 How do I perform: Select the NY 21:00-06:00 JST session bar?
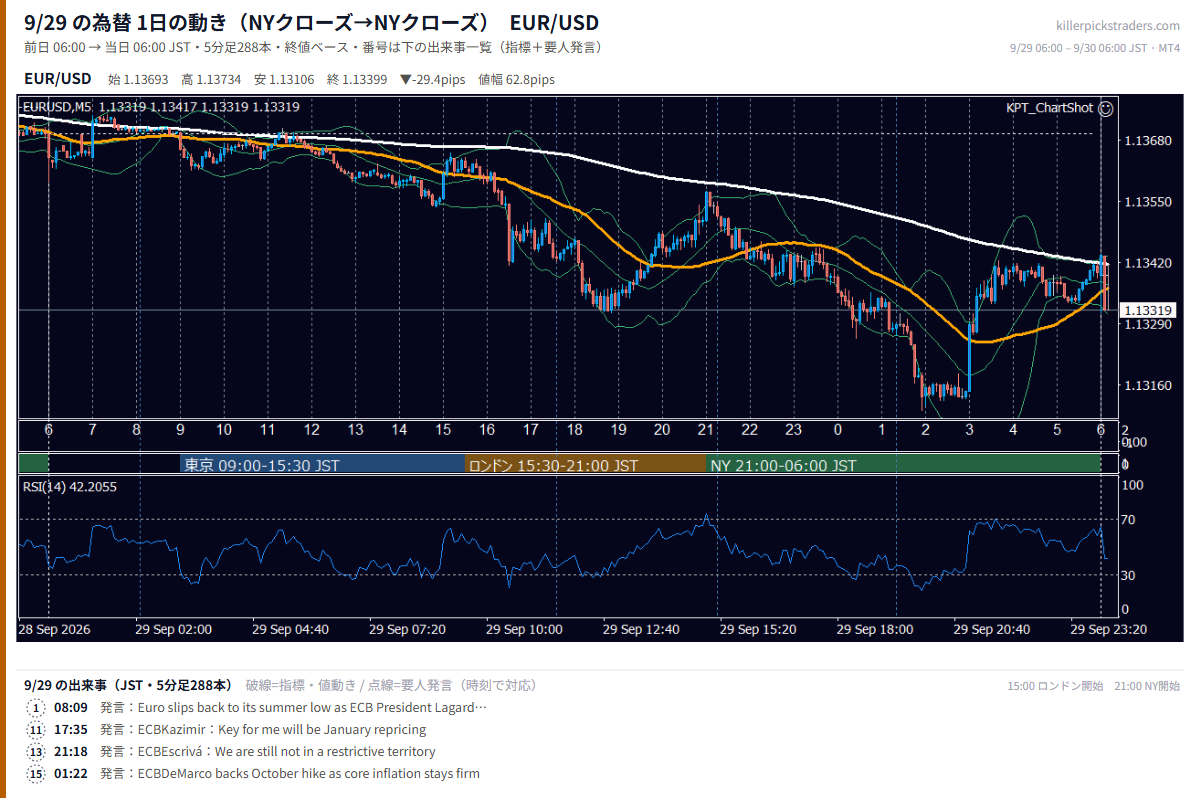pos(903,465)
